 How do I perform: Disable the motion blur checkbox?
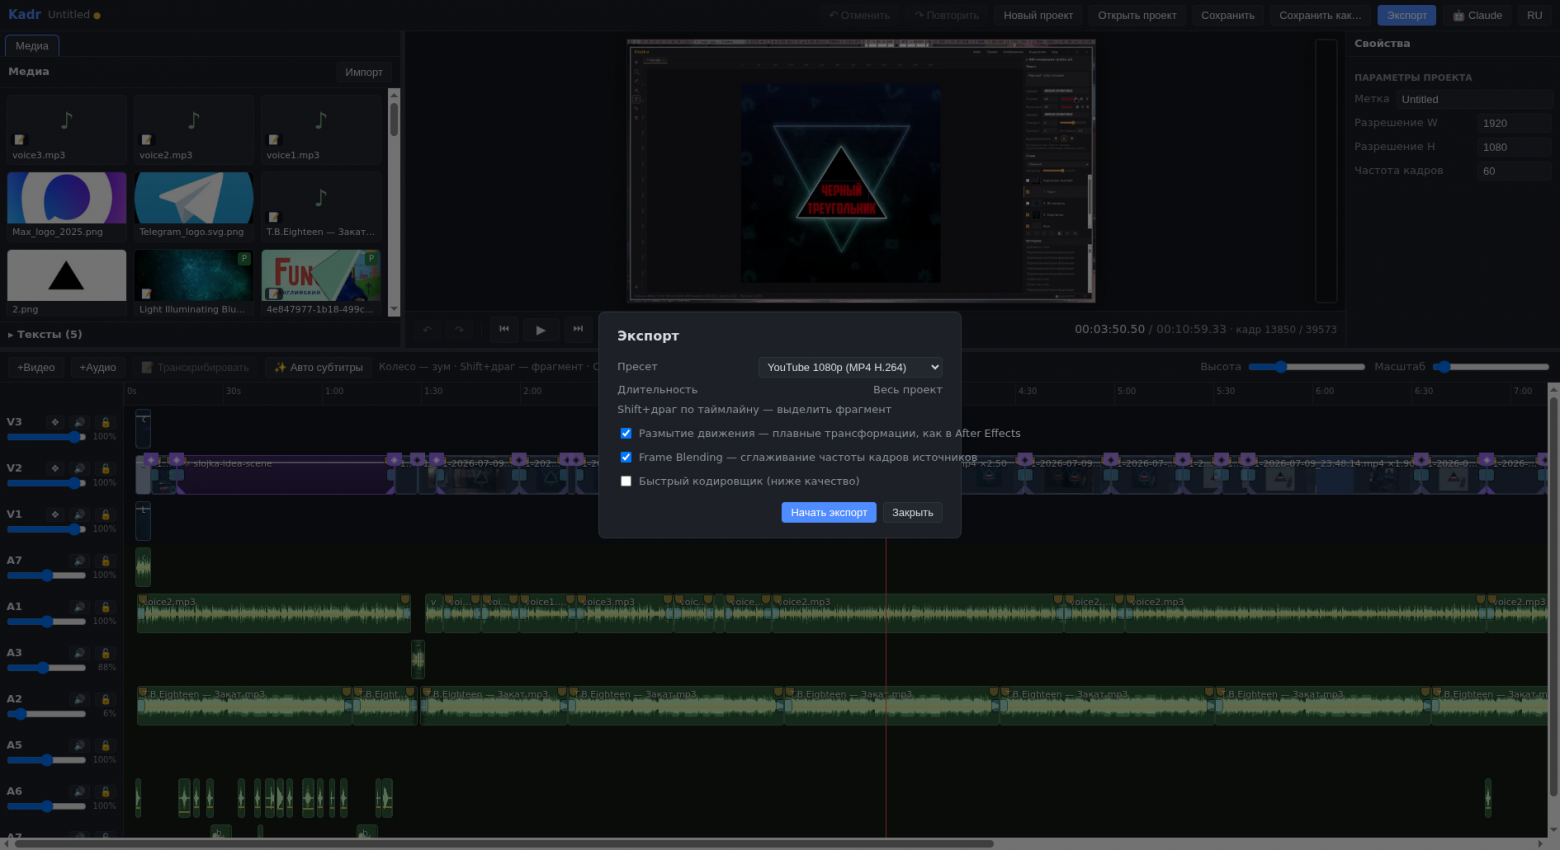[626, 433]
